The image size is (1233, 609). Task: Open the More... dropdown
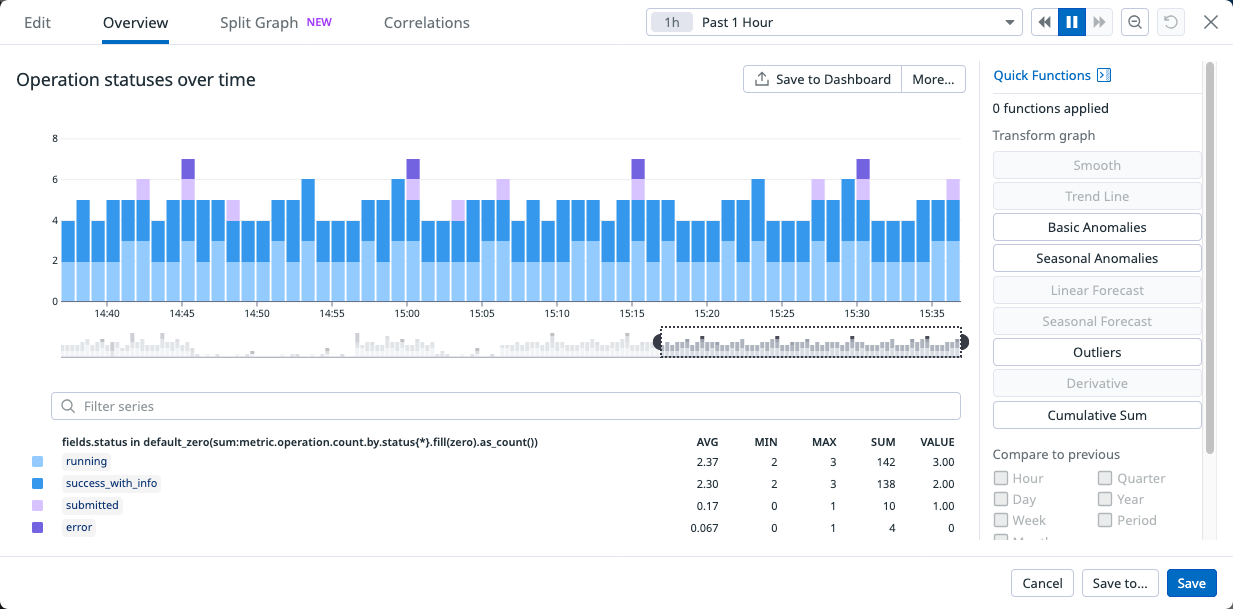pyautogui.click(x=932, y=78)
